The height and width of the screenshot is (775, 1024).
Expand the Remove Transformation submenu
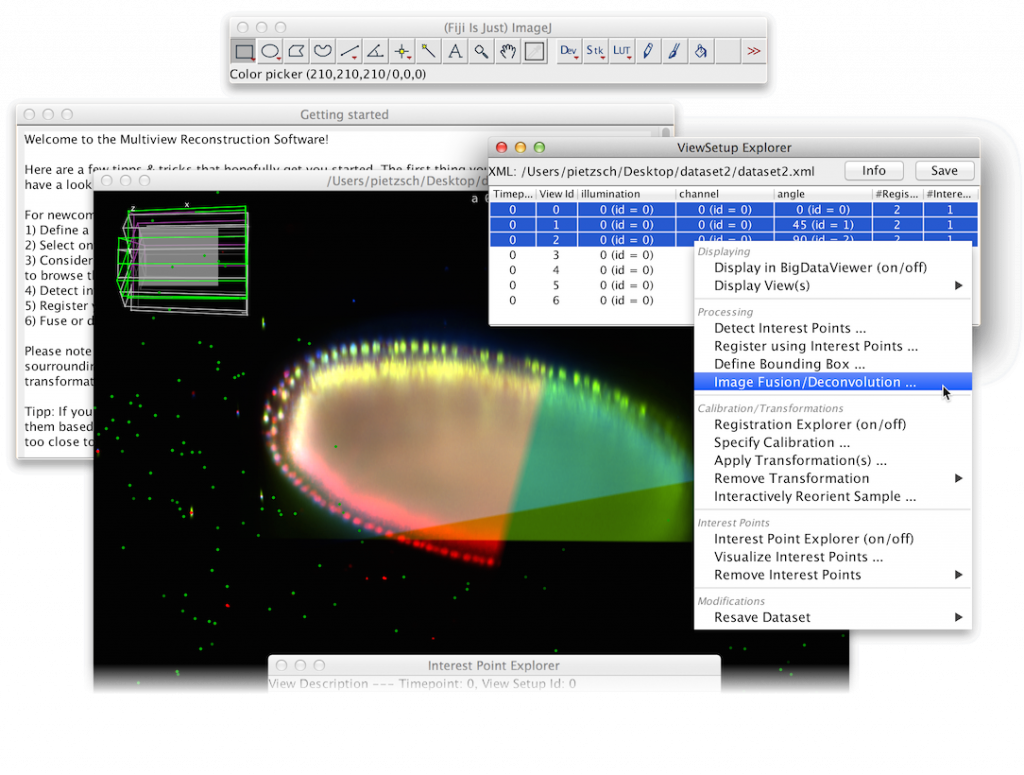pos(833,479)
